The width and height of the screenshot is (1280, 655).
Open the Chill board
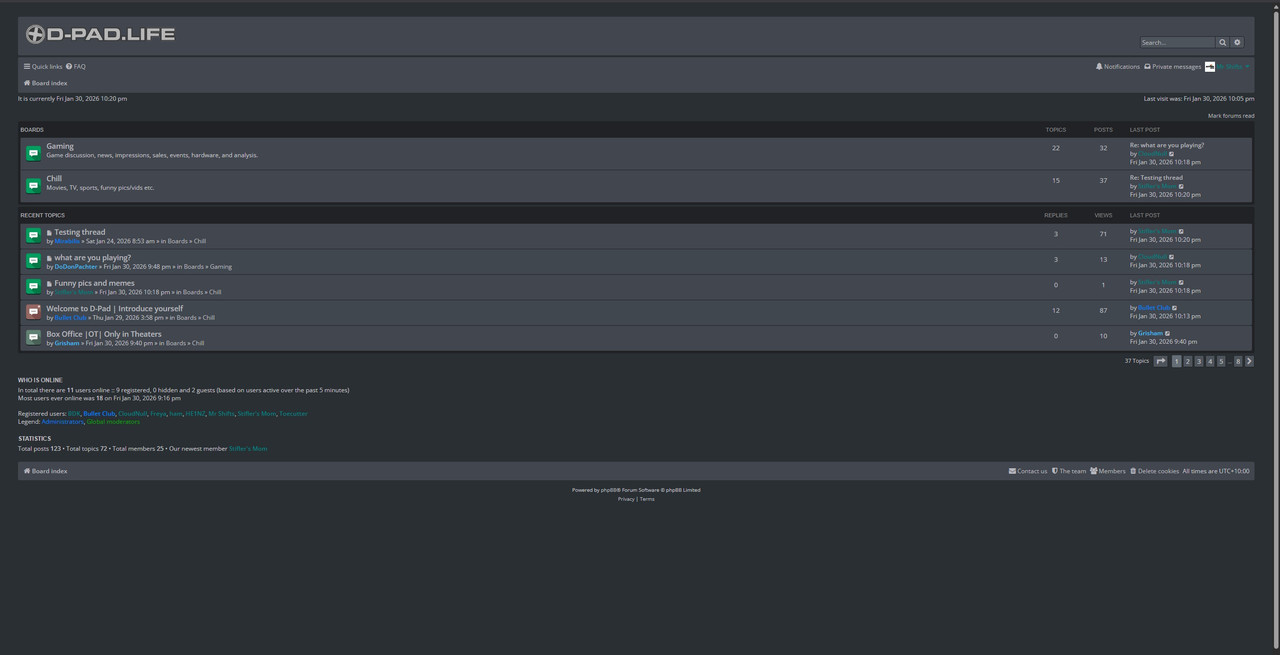[54, 179]
